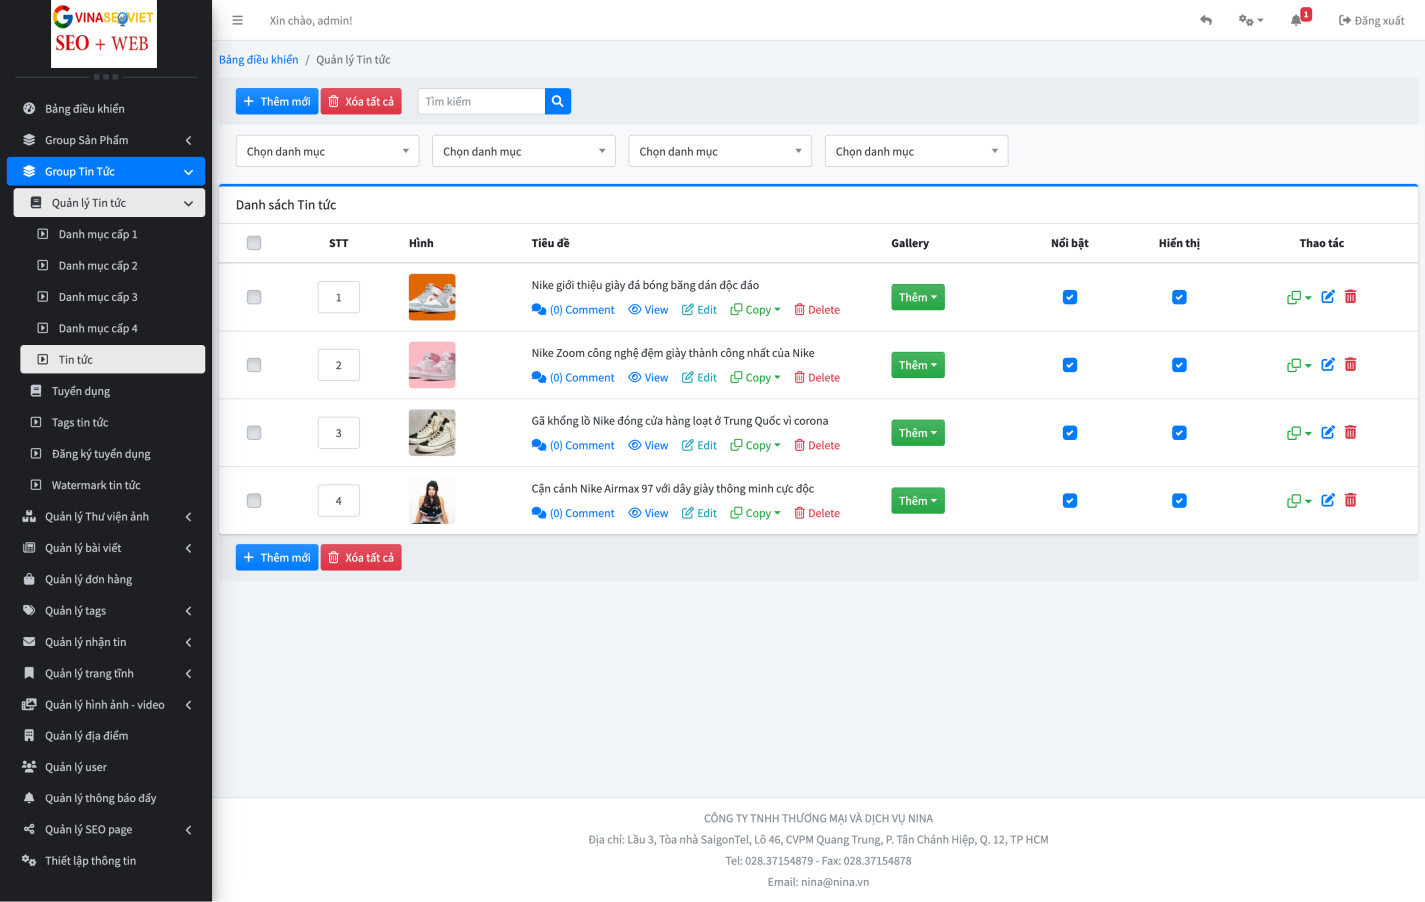The image size is (1425, 902).
Task: Click the pink shoe thumbnail in row 2
Action: (432, 365)
